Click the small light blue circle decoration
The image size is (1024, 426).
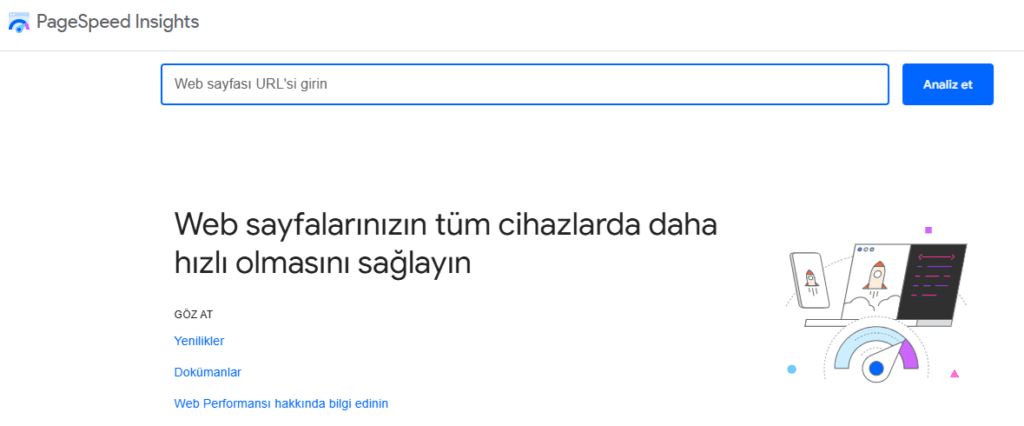click(x=792, y=369)
